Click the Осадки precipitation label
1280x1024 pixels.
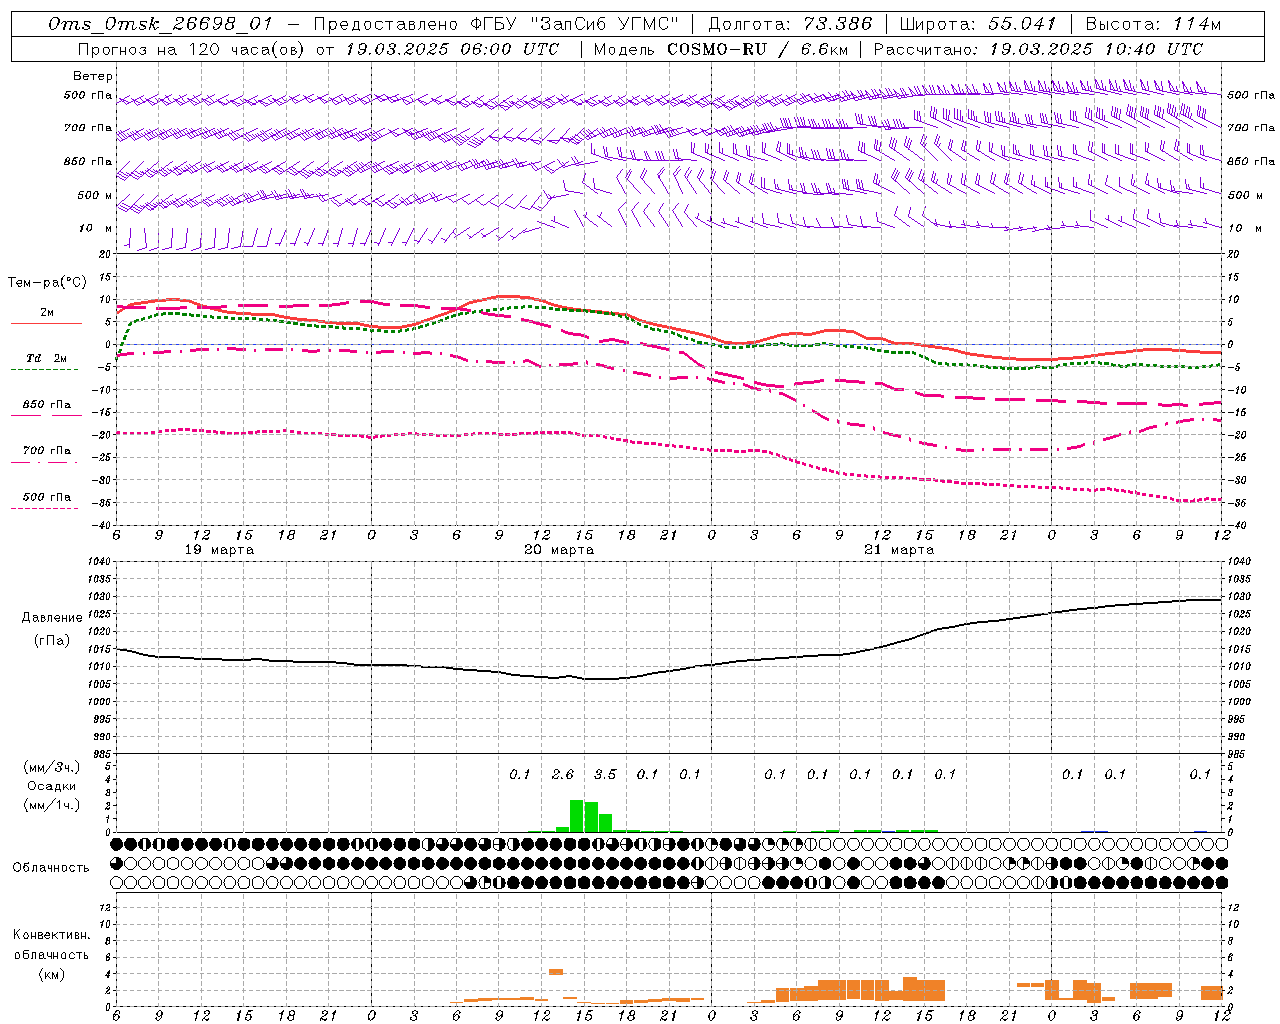52,786
